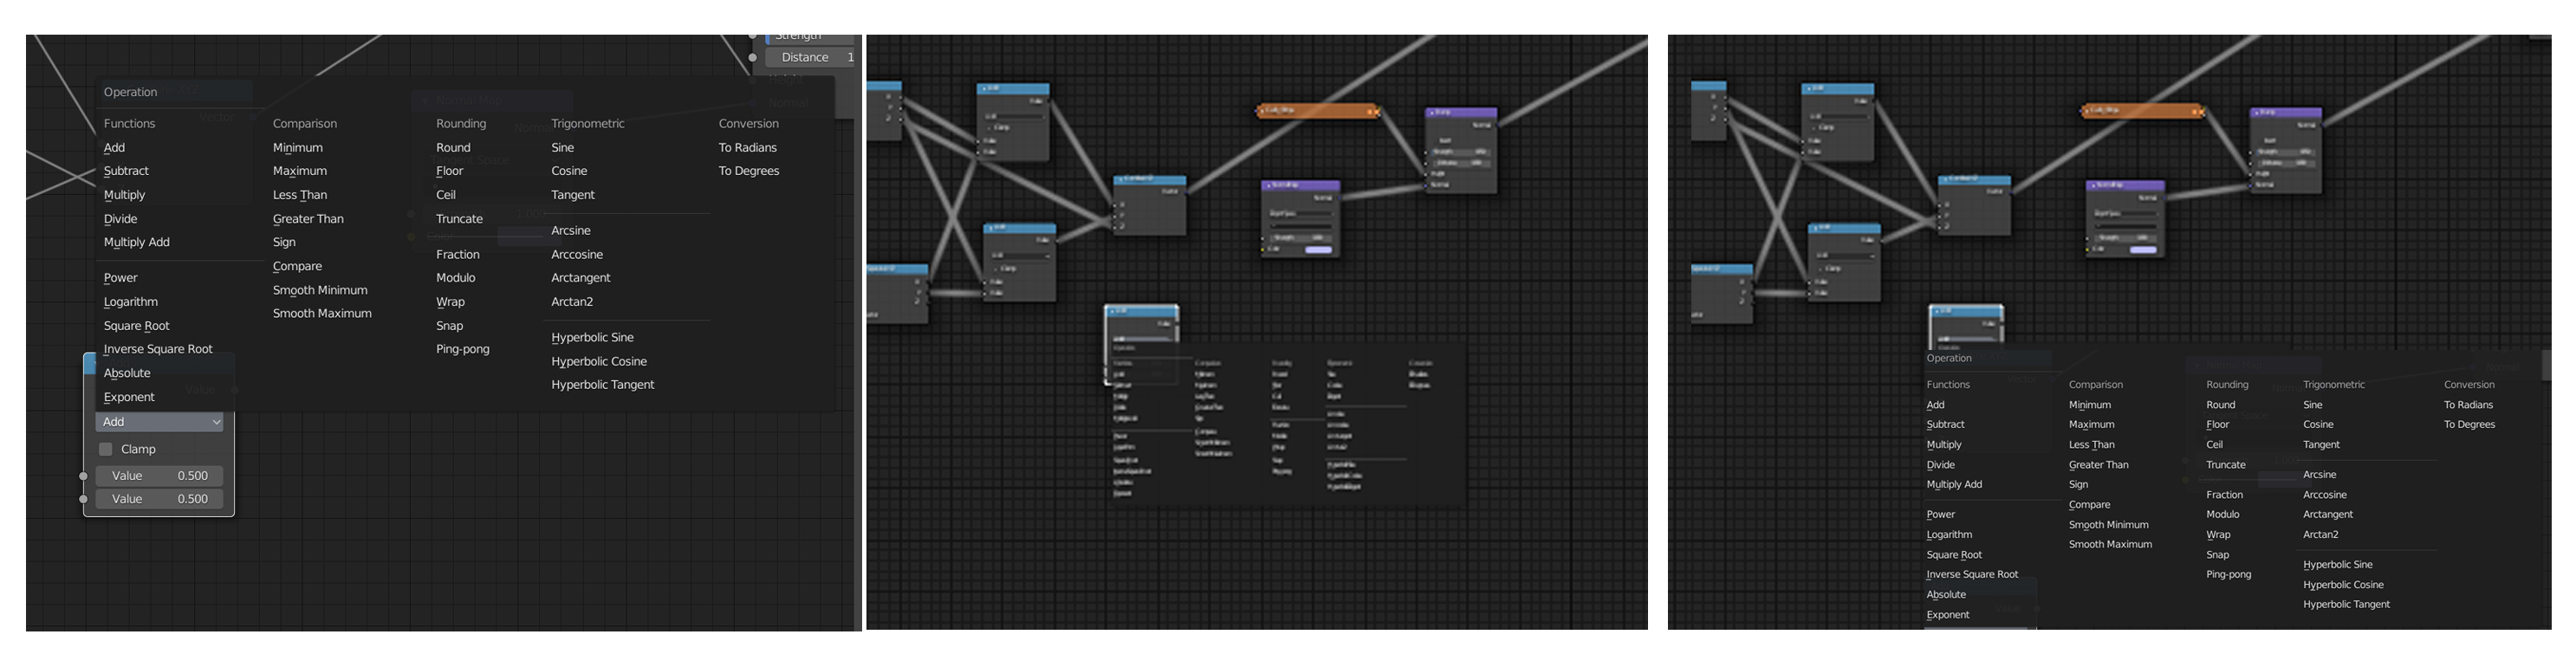Pick Square Root in the left screenshot
The height and width of the screenshot is (654, 2576).
tap(136, 326)
